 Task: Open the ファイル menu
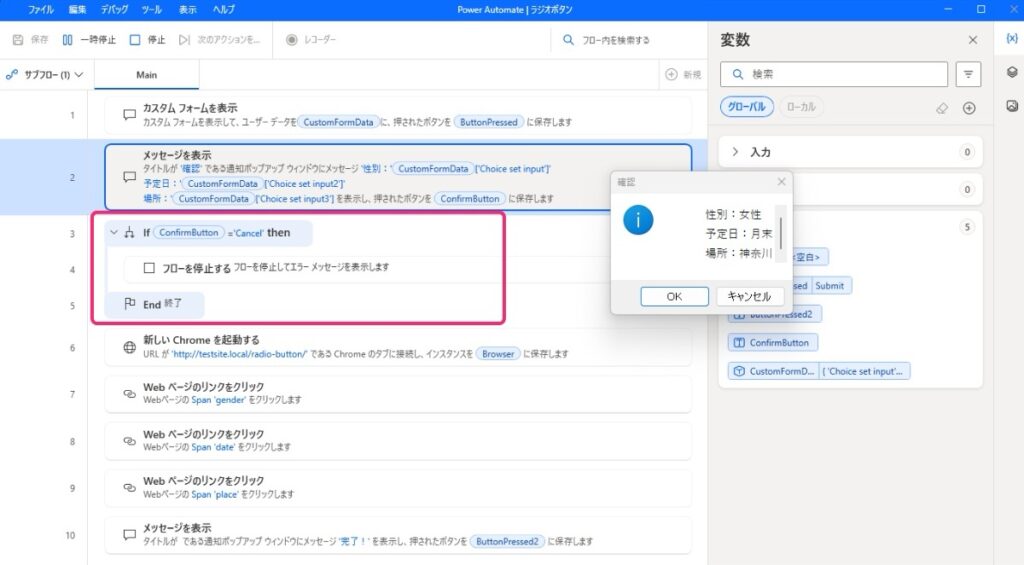point(40,9)
